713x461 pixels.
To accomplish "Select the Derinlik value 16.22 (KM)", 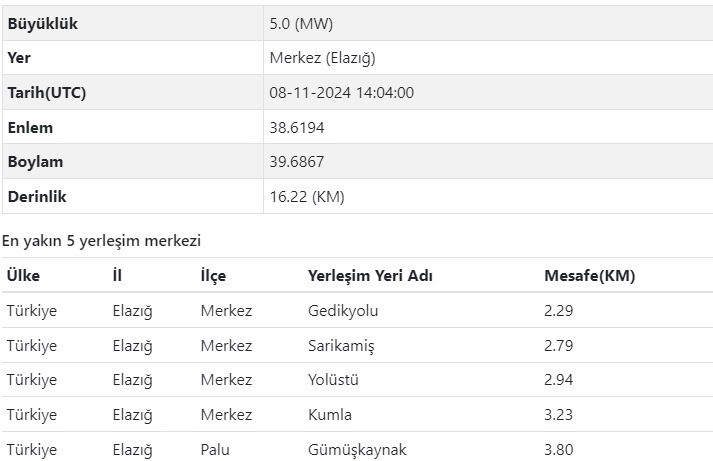I will click(307, 197).
